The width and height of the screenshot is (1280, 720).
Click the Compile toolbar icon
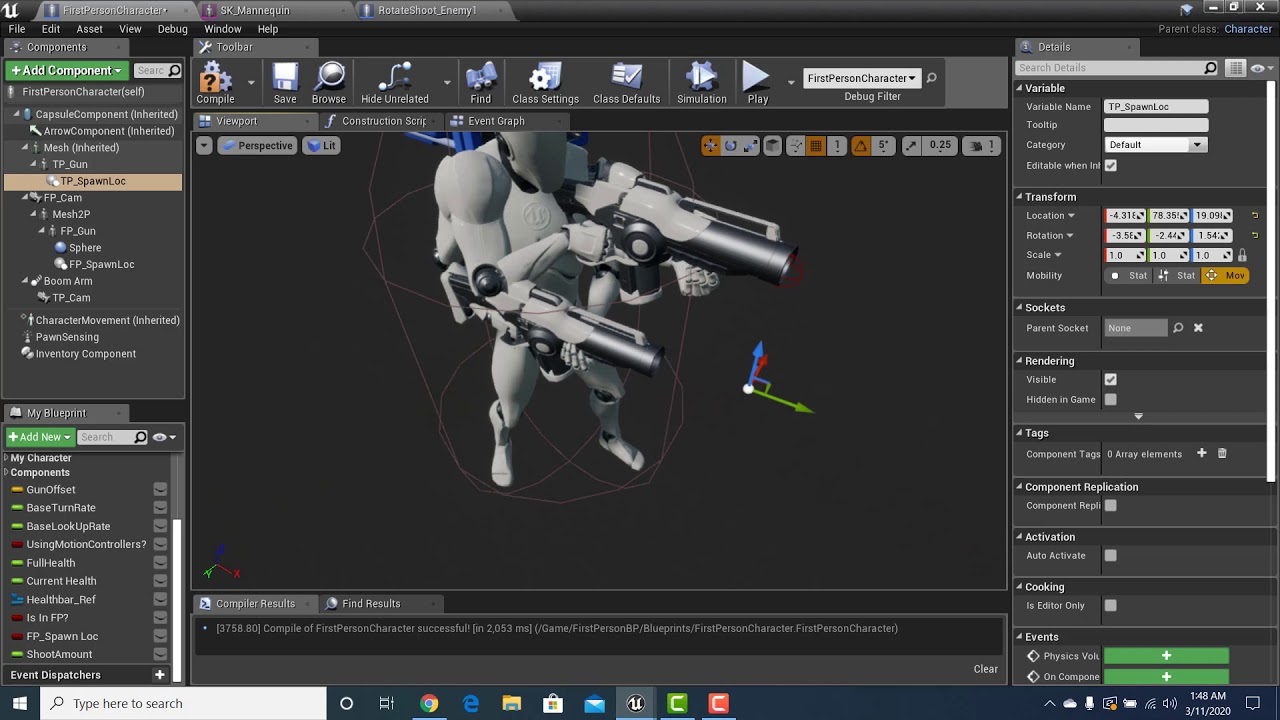[215, 80]
